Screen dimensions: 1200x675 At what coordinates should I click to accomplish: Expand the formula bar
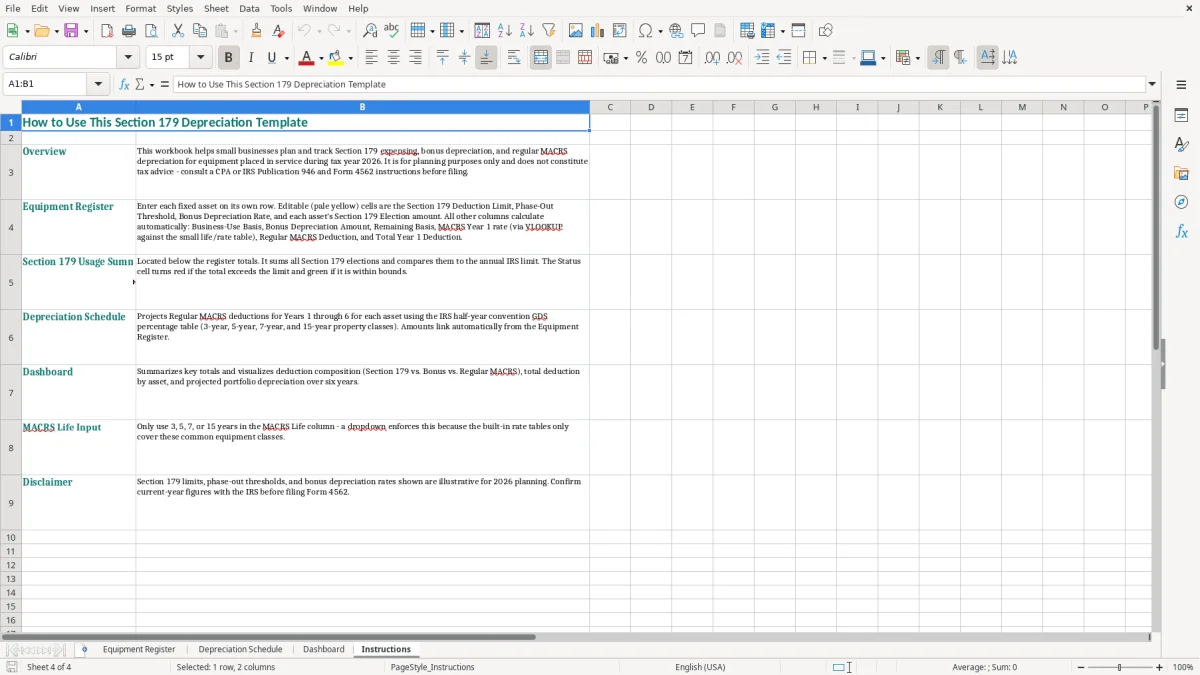click(x=1153, y=84)
